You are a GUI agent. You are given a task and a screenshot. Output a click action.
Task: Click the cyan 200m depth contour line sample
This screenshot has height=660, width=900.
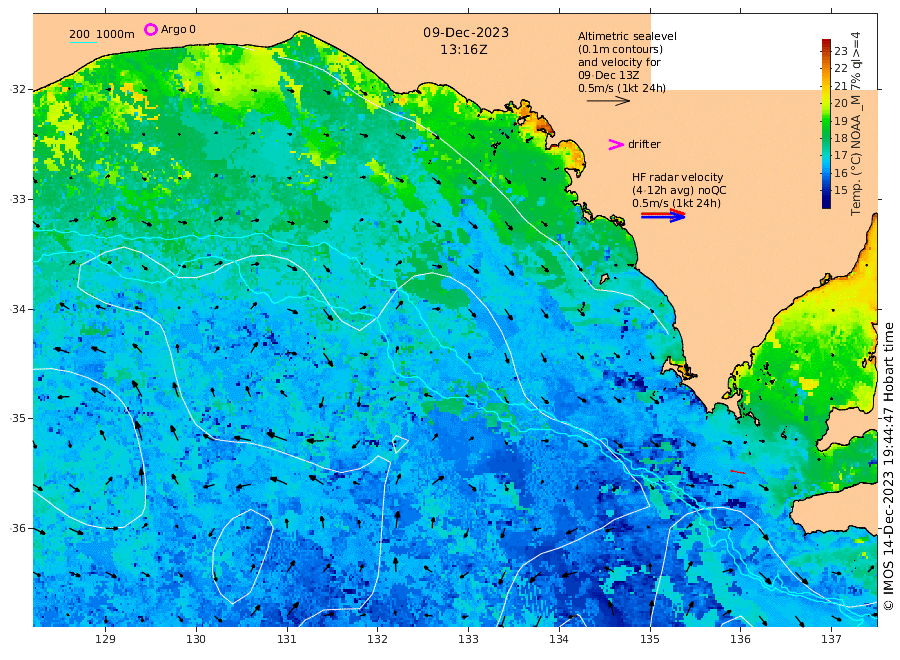(x=83, y=42)
